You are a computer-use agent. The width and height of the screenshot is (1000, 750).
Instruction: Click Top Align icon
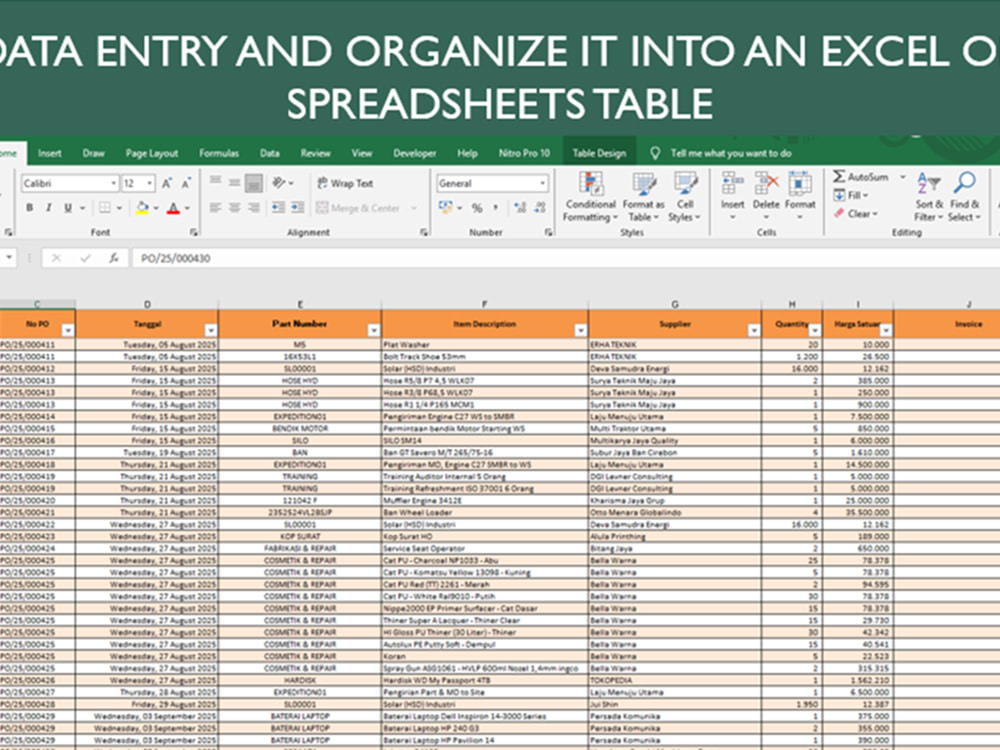pos(216,183)
